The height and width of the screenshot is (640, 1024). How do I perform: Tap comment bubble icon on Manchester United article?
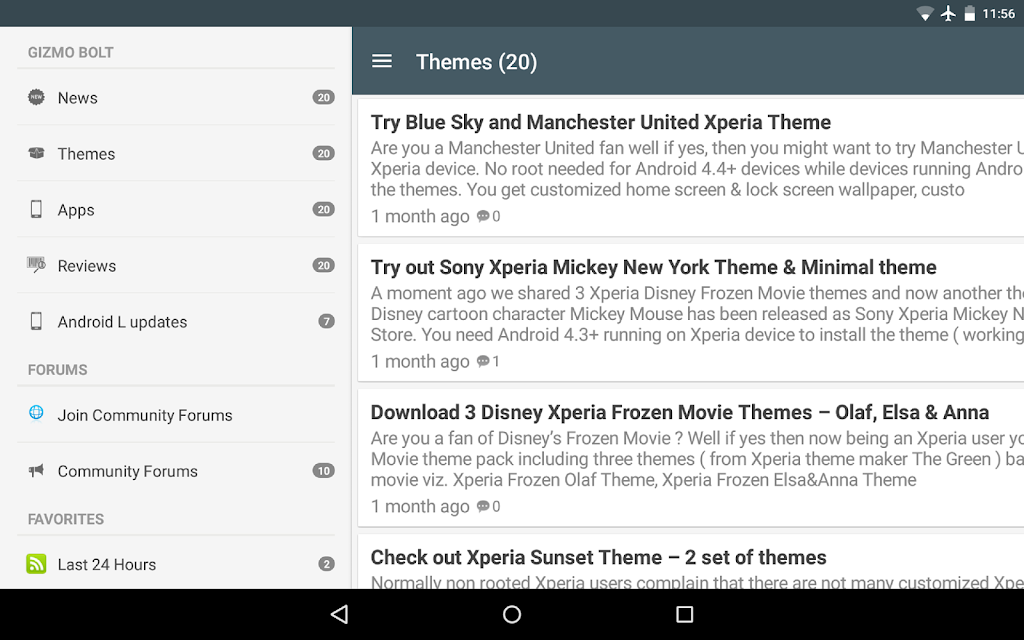point(483,216)
